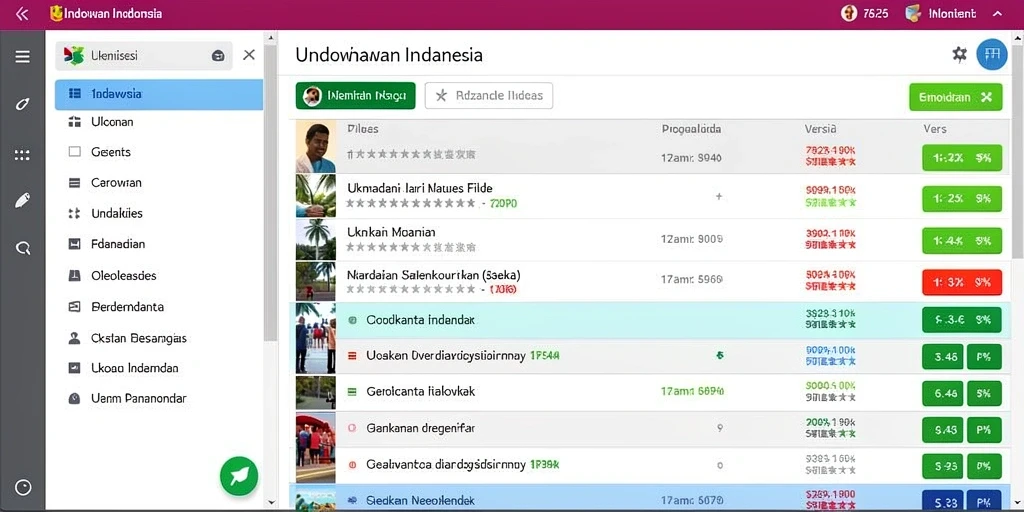Click the palm thumbnail beside Uknkan Moanian
Screen dimensions: 1024x512
point(315,239)
